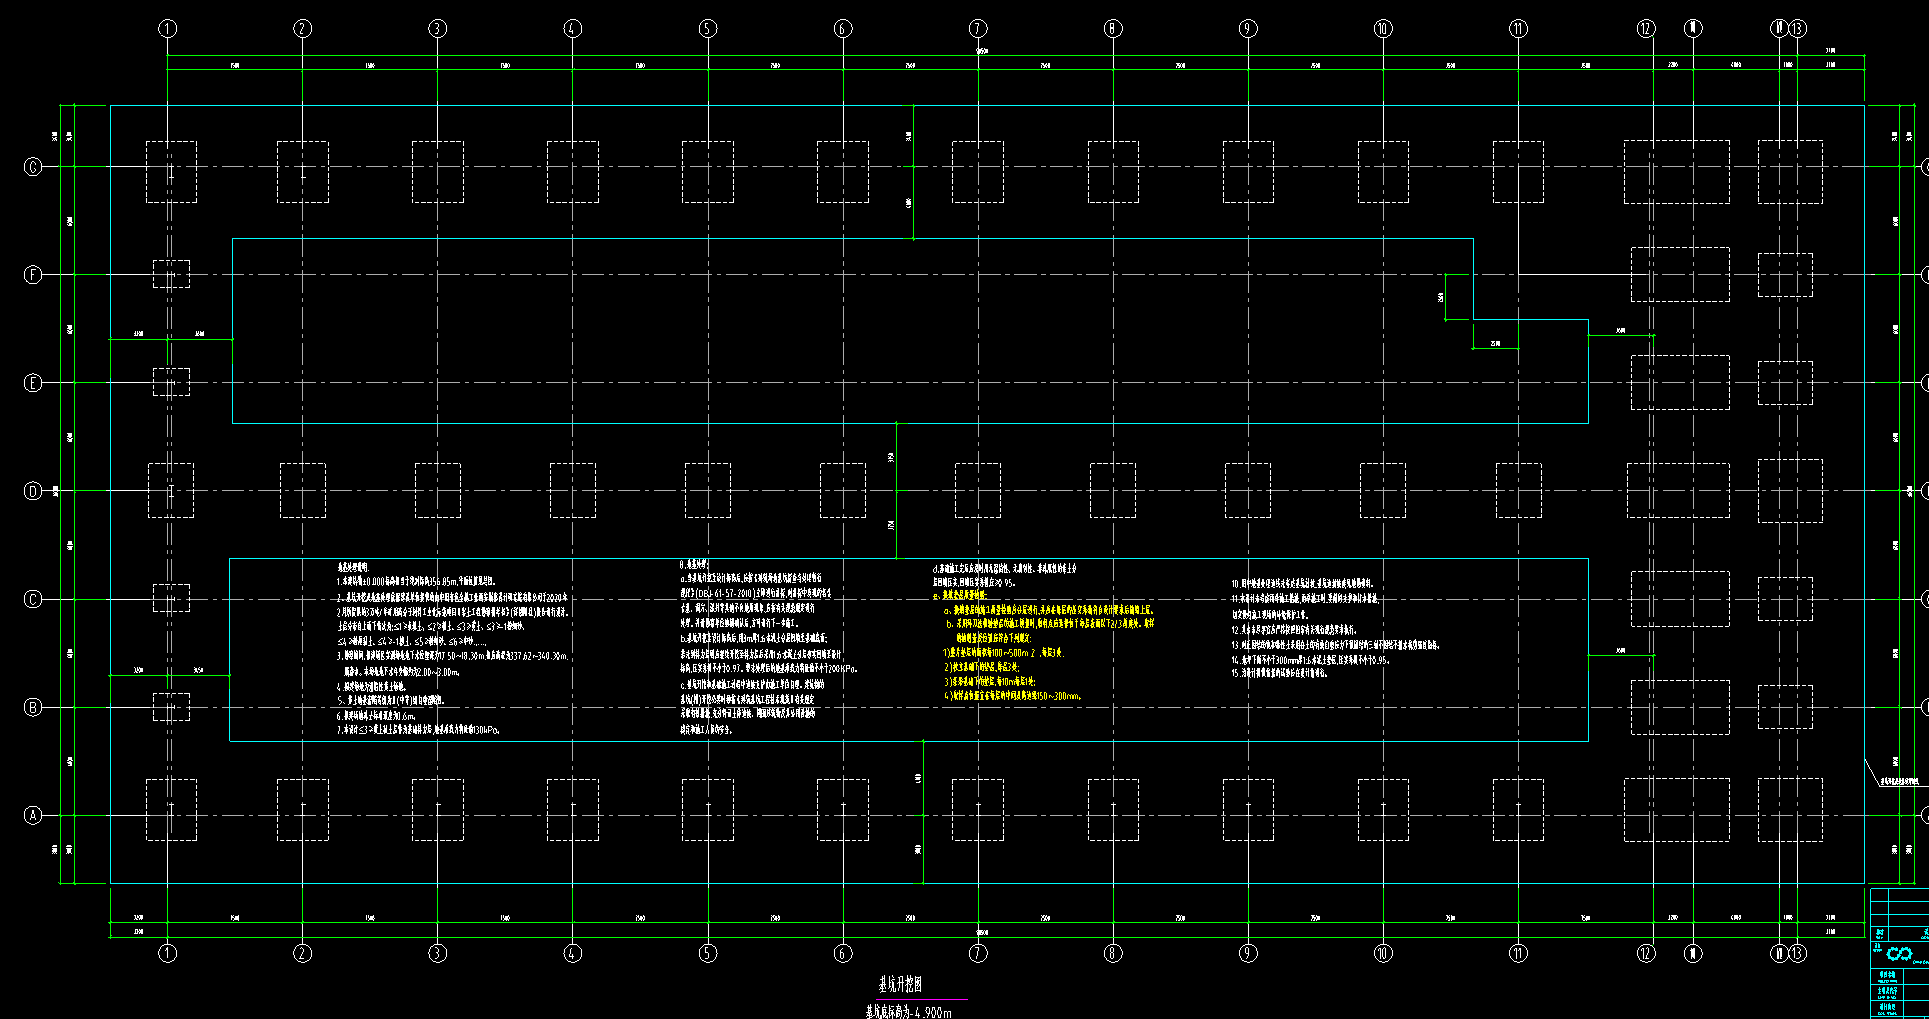Image resolution: width=1929 pixels, height=1019 pixels.
Task: Click the left-side axis bubble labeled B
Action: [33, 707]
